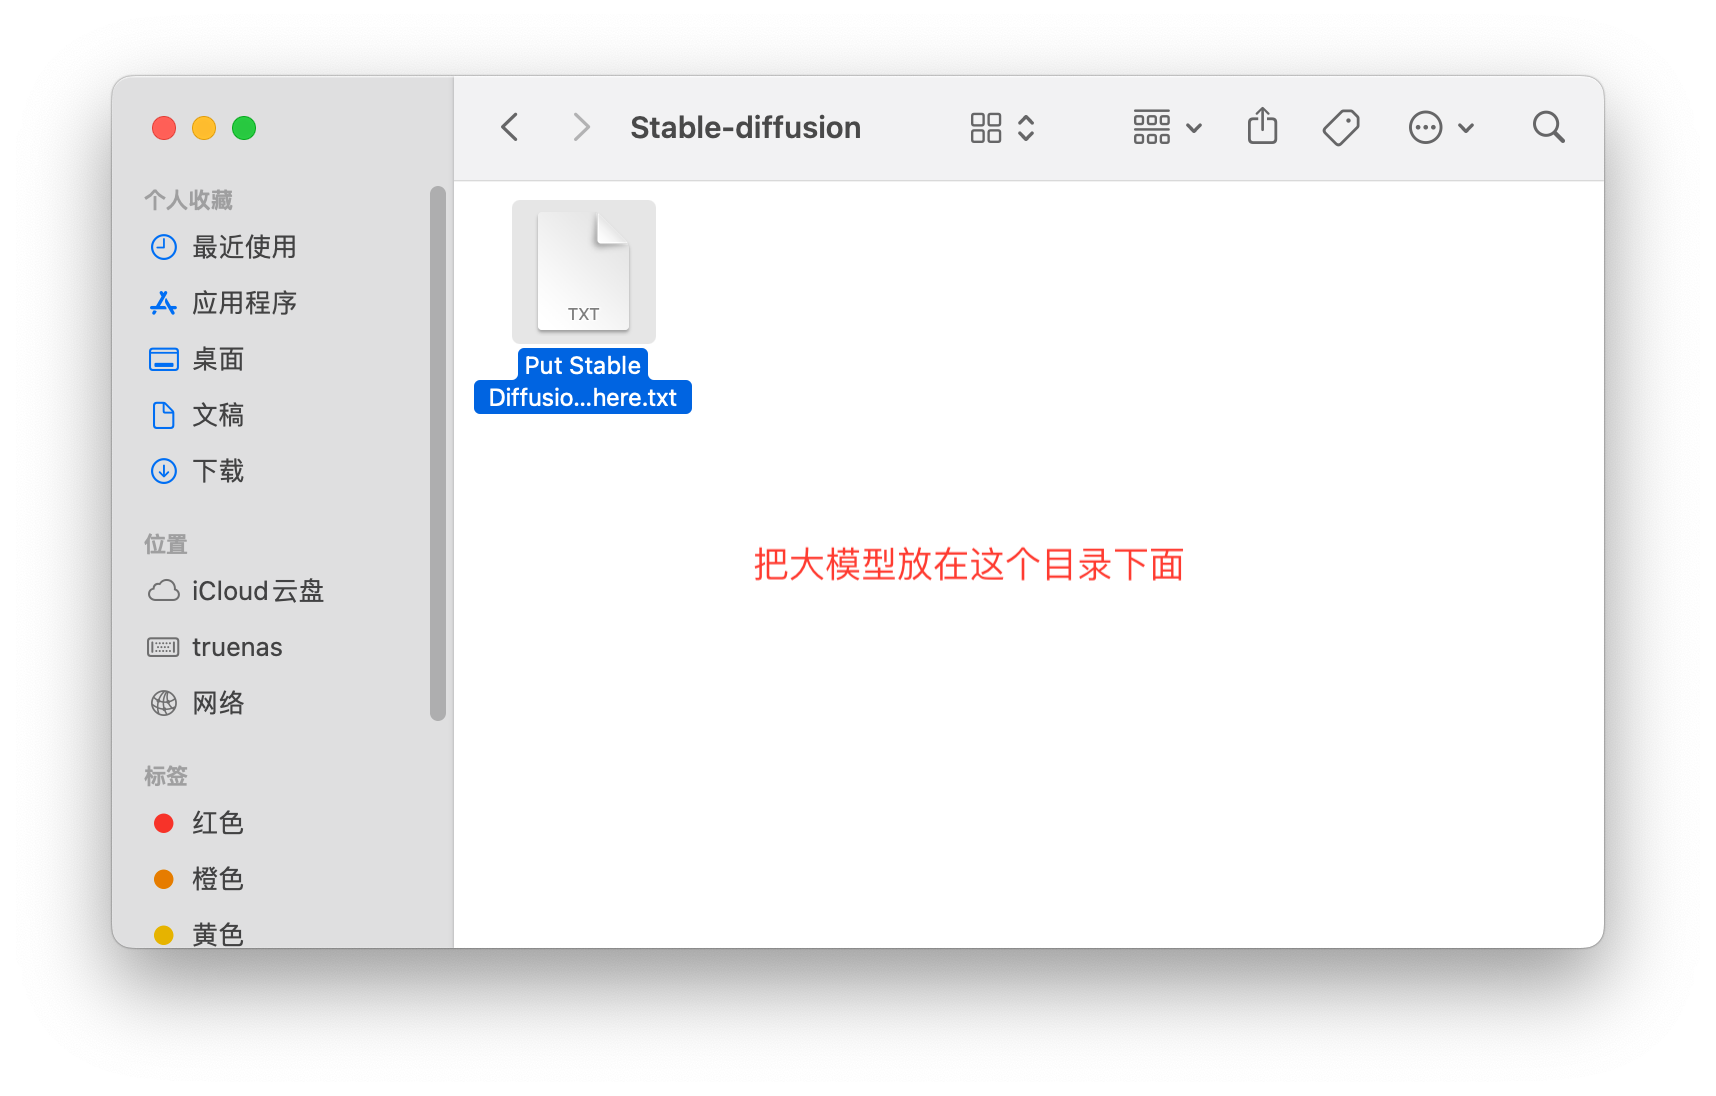Screen dimensions: 1716x1096
Task: Switch to icon grid view
Action: tap(985, 127)
